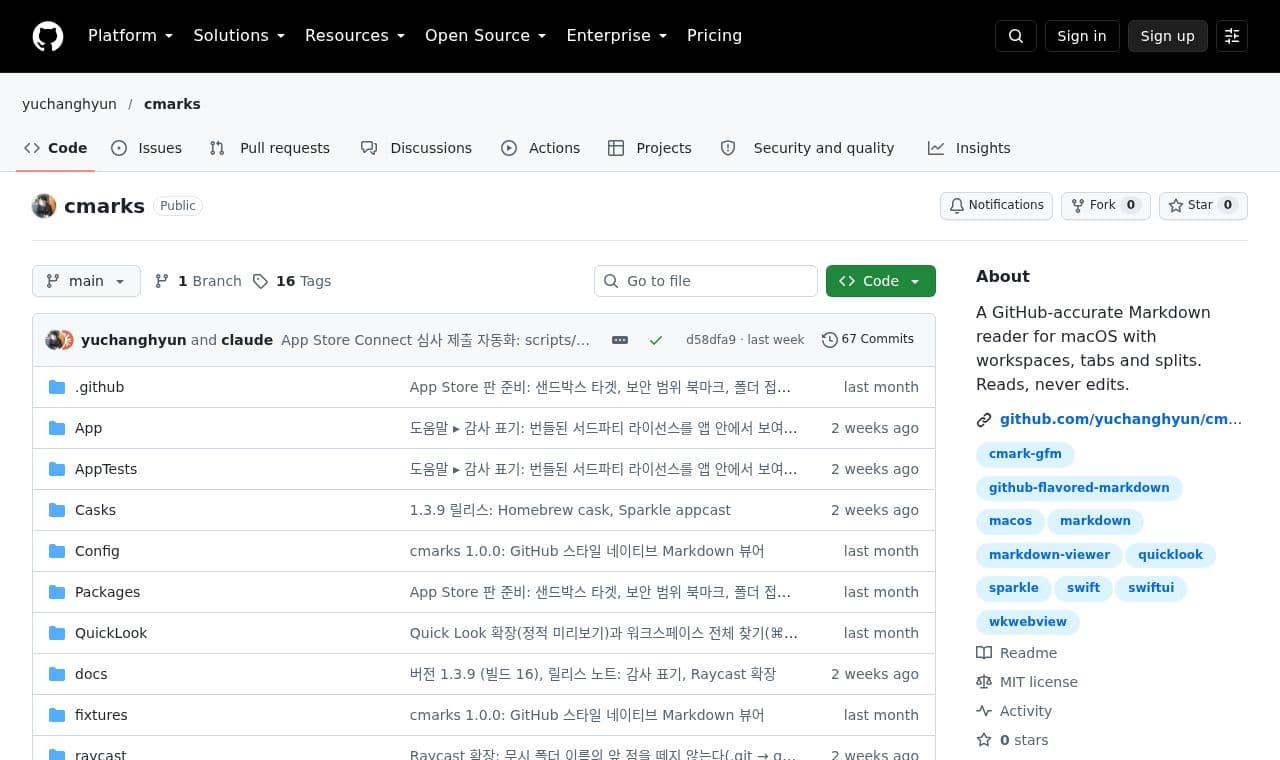
Task: Open the .github folder
Action: (99, 387)
